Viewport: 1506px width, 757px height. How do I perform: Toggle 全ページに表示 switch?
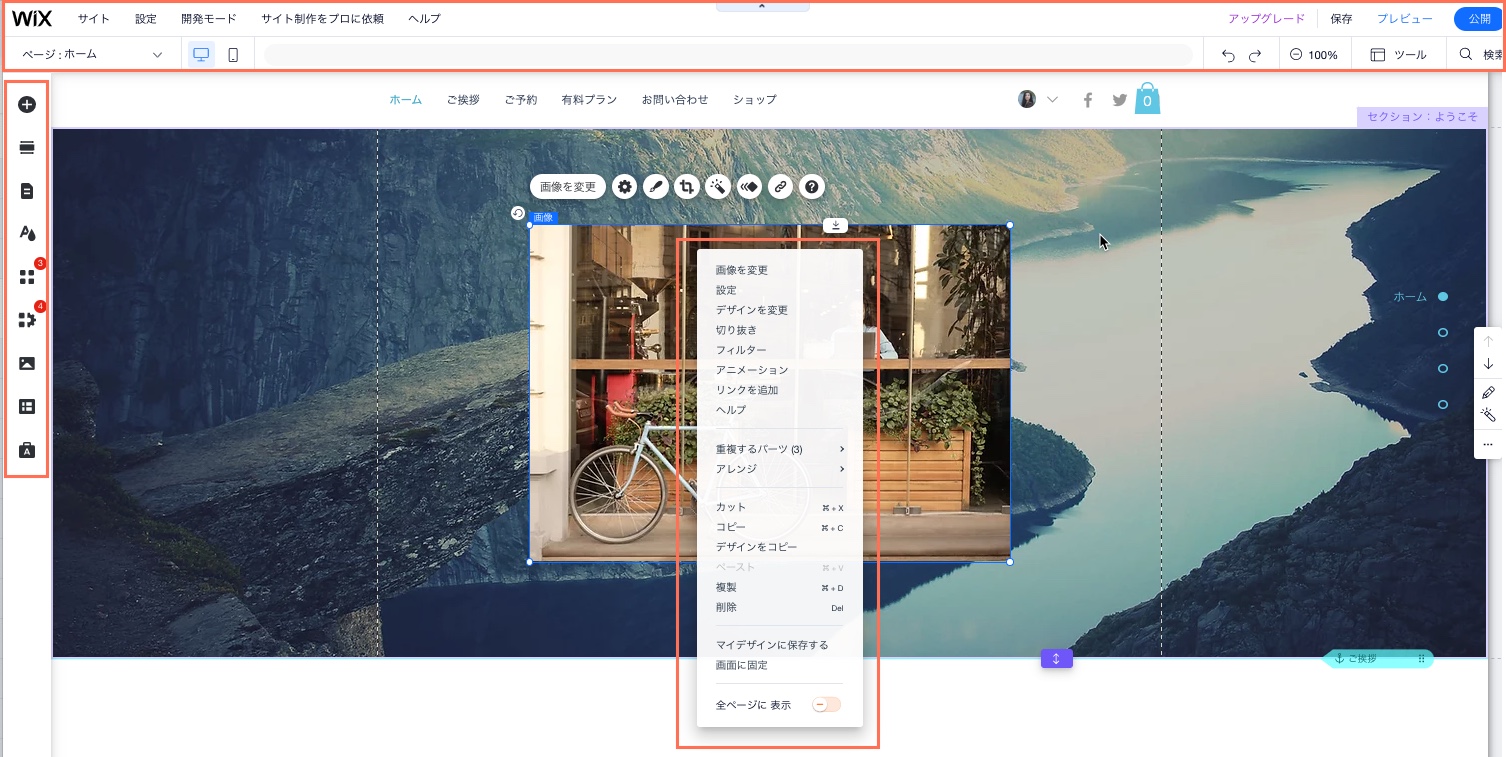[826, 705]
